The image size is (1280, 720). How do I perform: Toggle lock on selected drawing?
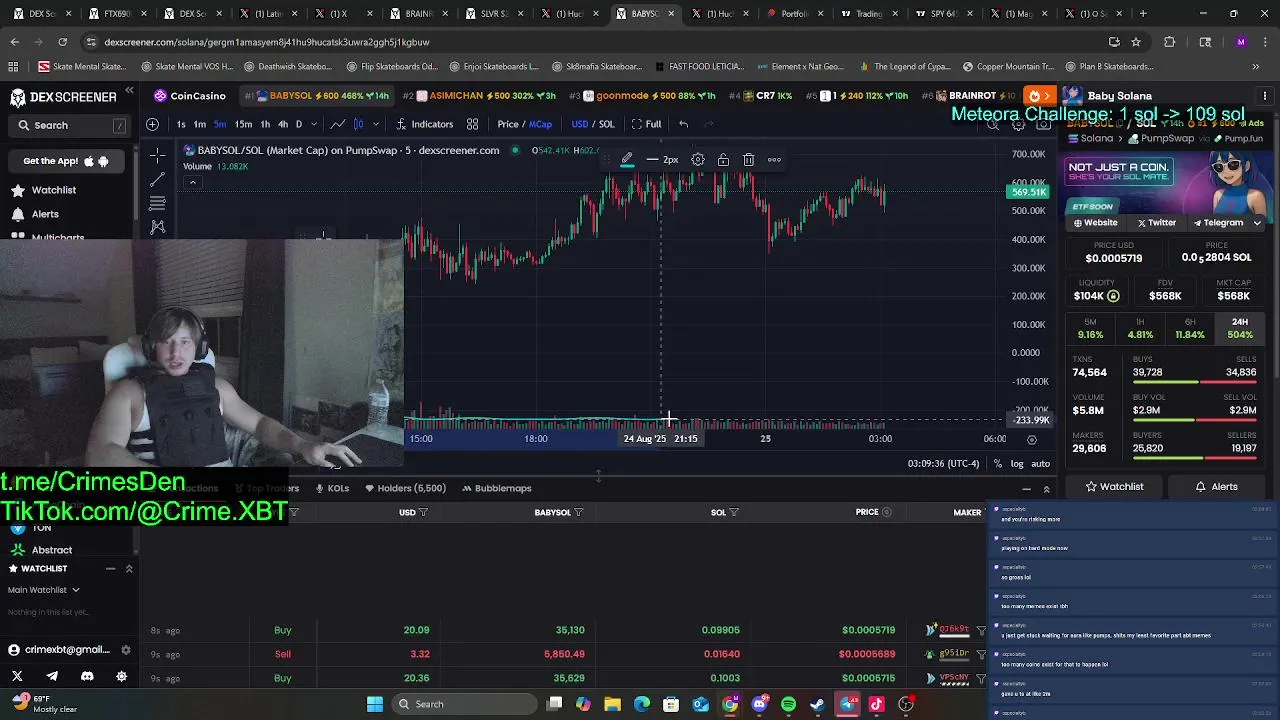[x=723, y=160]
